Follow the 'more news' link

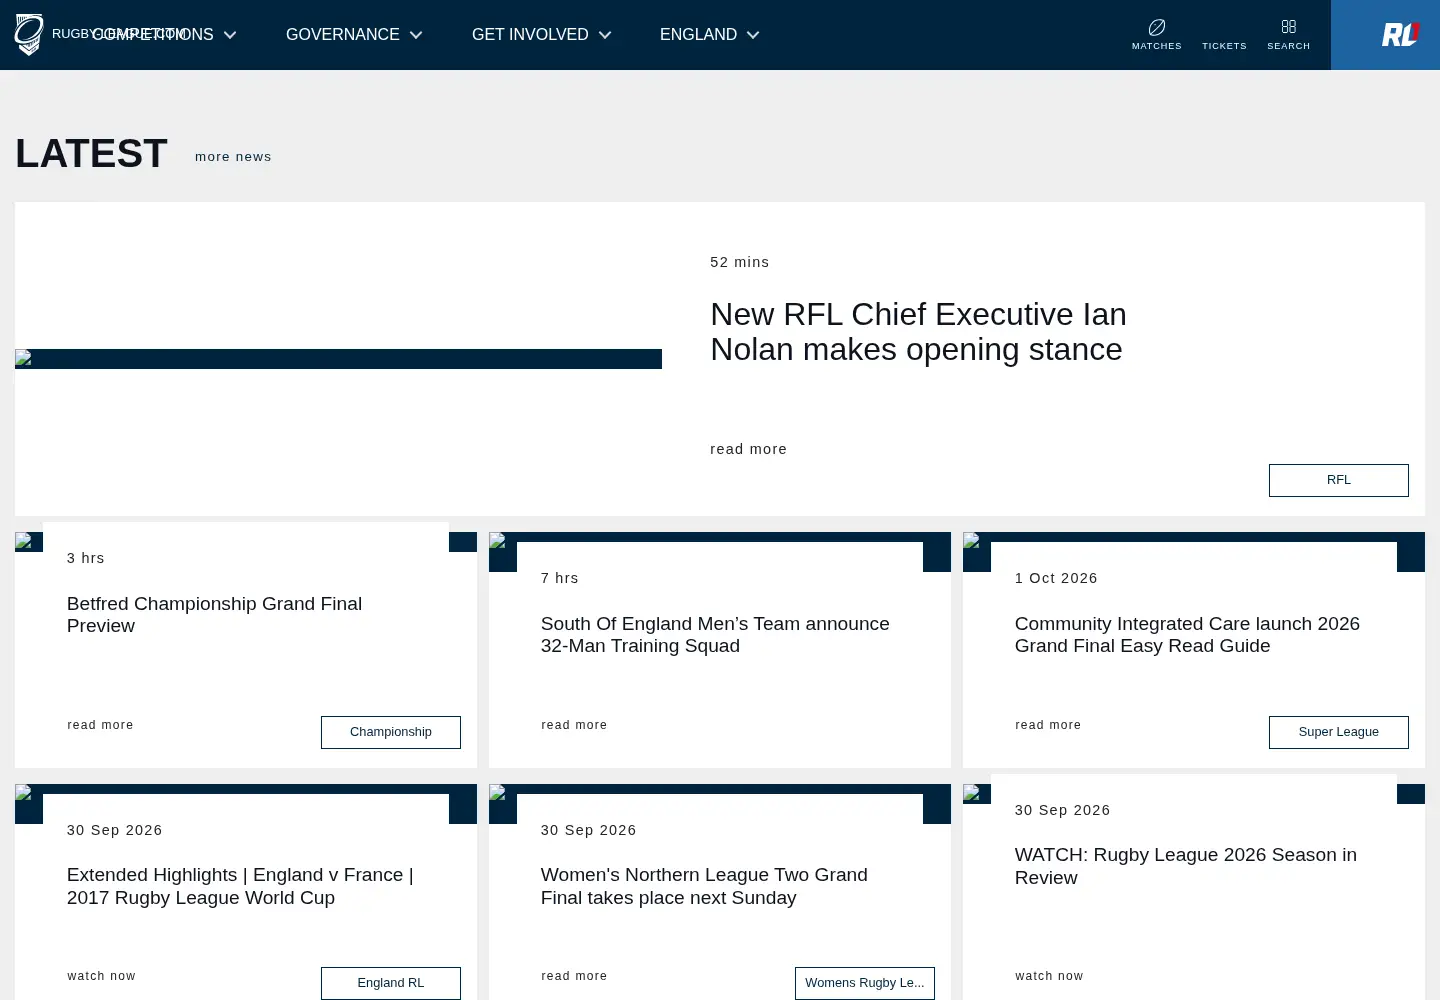point(233,157)
